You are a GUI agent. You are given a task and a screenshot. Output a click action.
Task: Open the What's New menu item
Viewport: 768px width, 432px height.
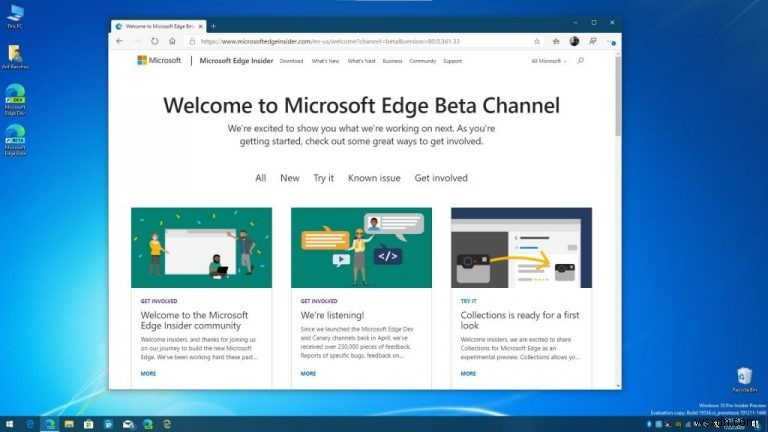coord(325,61)
